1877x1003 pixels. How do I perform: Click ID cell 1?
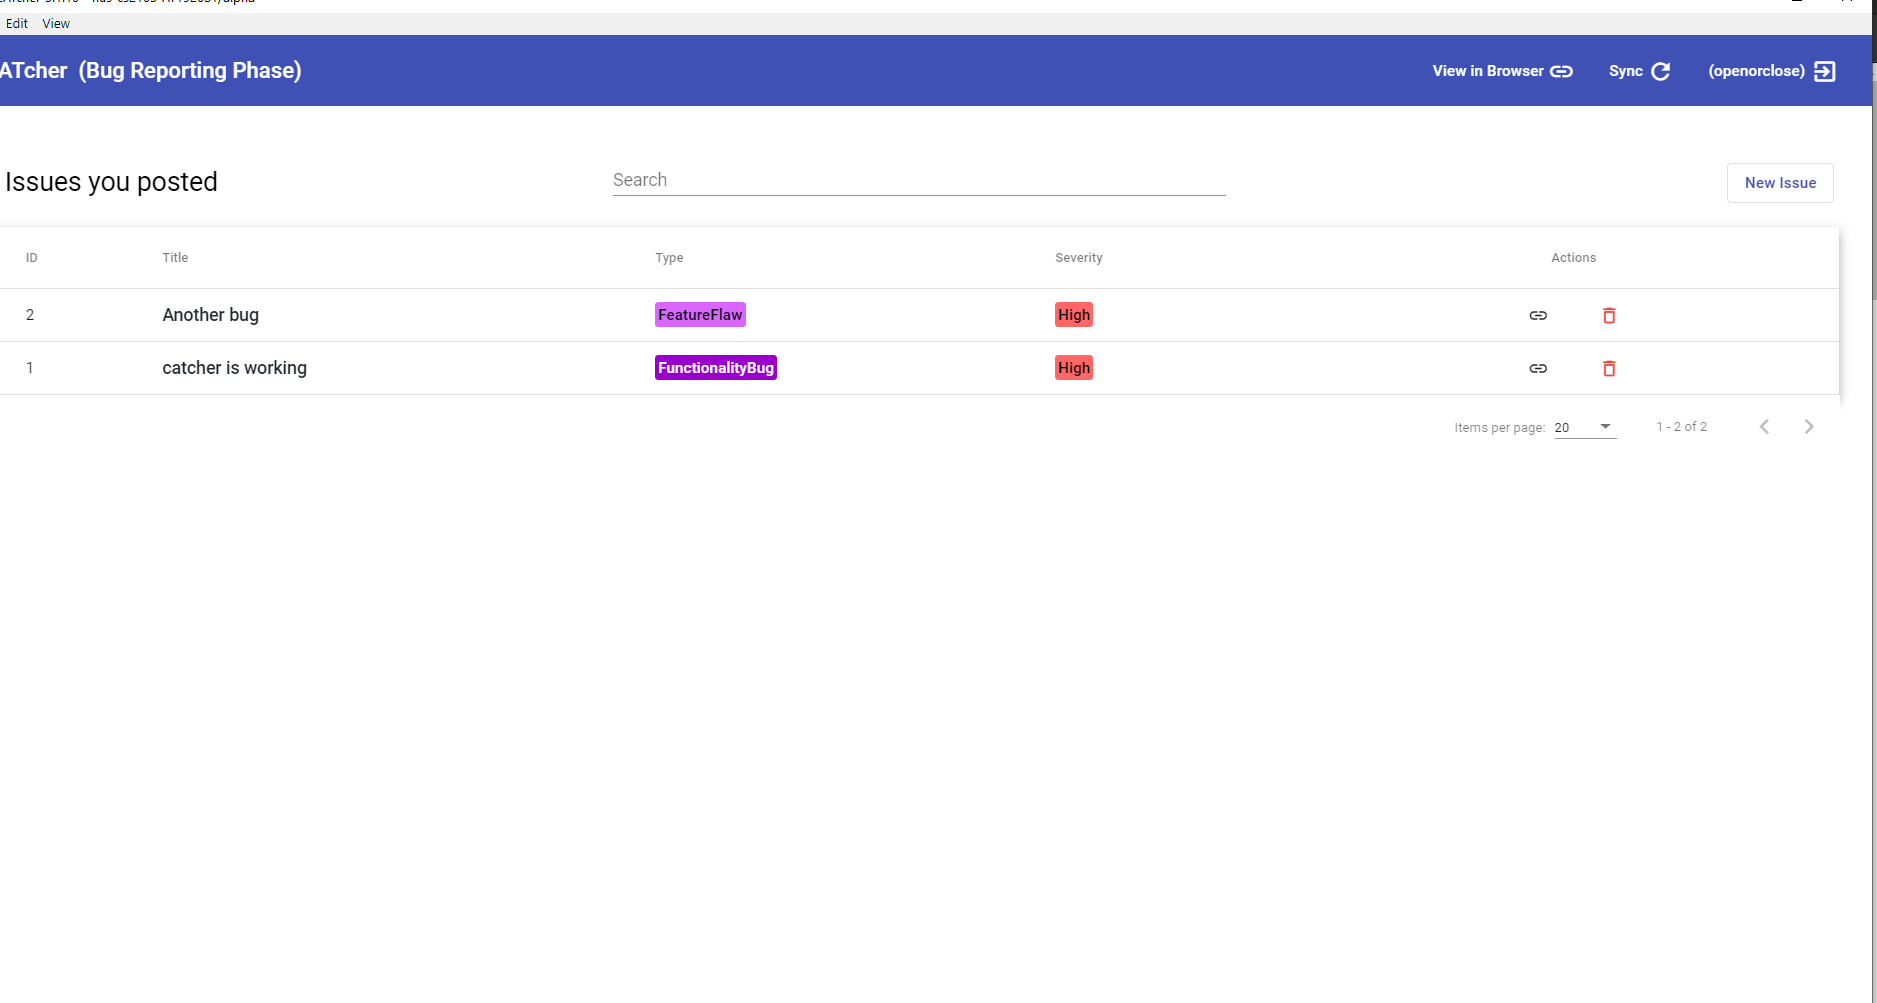(30, 368)
